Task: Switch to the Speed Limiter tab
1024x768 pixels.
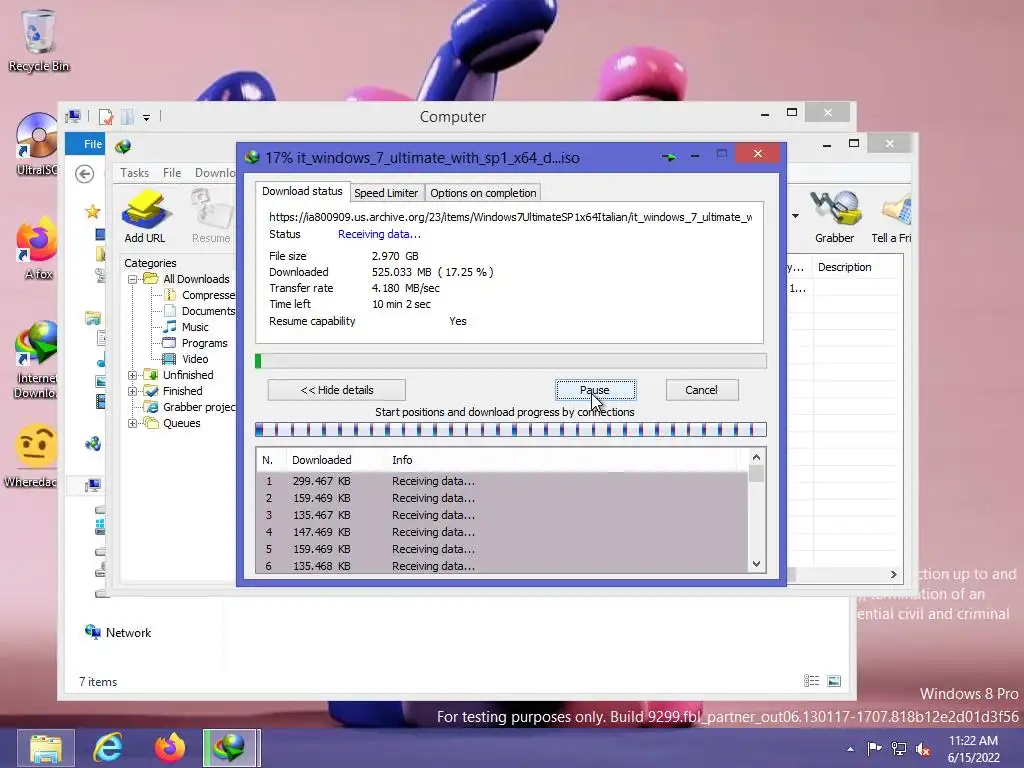Action: pos(386,193)
